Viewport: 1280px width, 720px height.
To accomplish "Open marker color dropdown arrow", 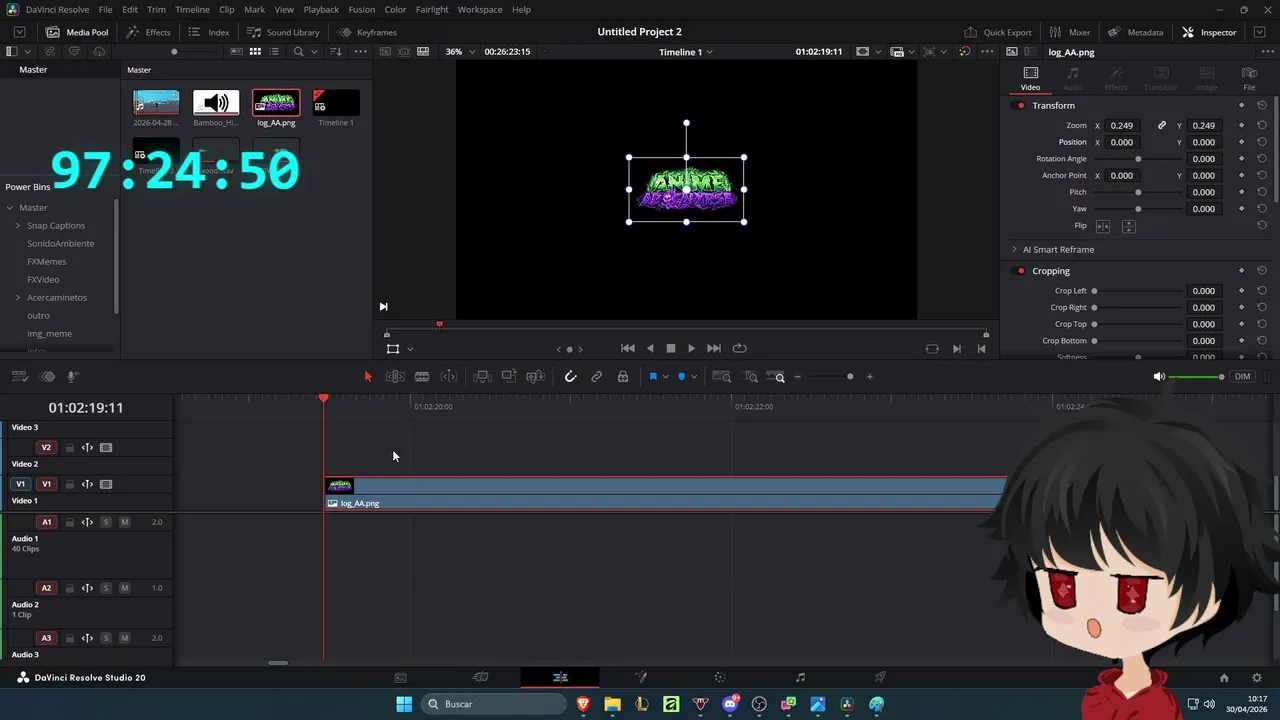I will pyautogui.click(x=695, y=377).
